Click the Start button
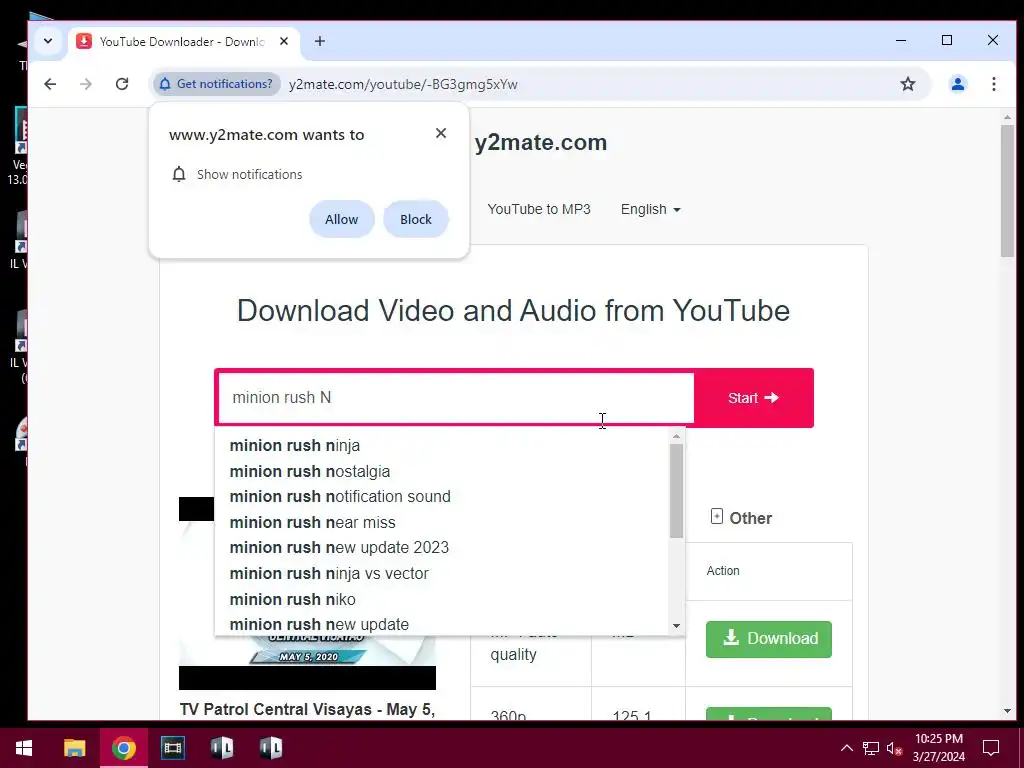This screenshot has height=768, width=1024. point(754,398)
